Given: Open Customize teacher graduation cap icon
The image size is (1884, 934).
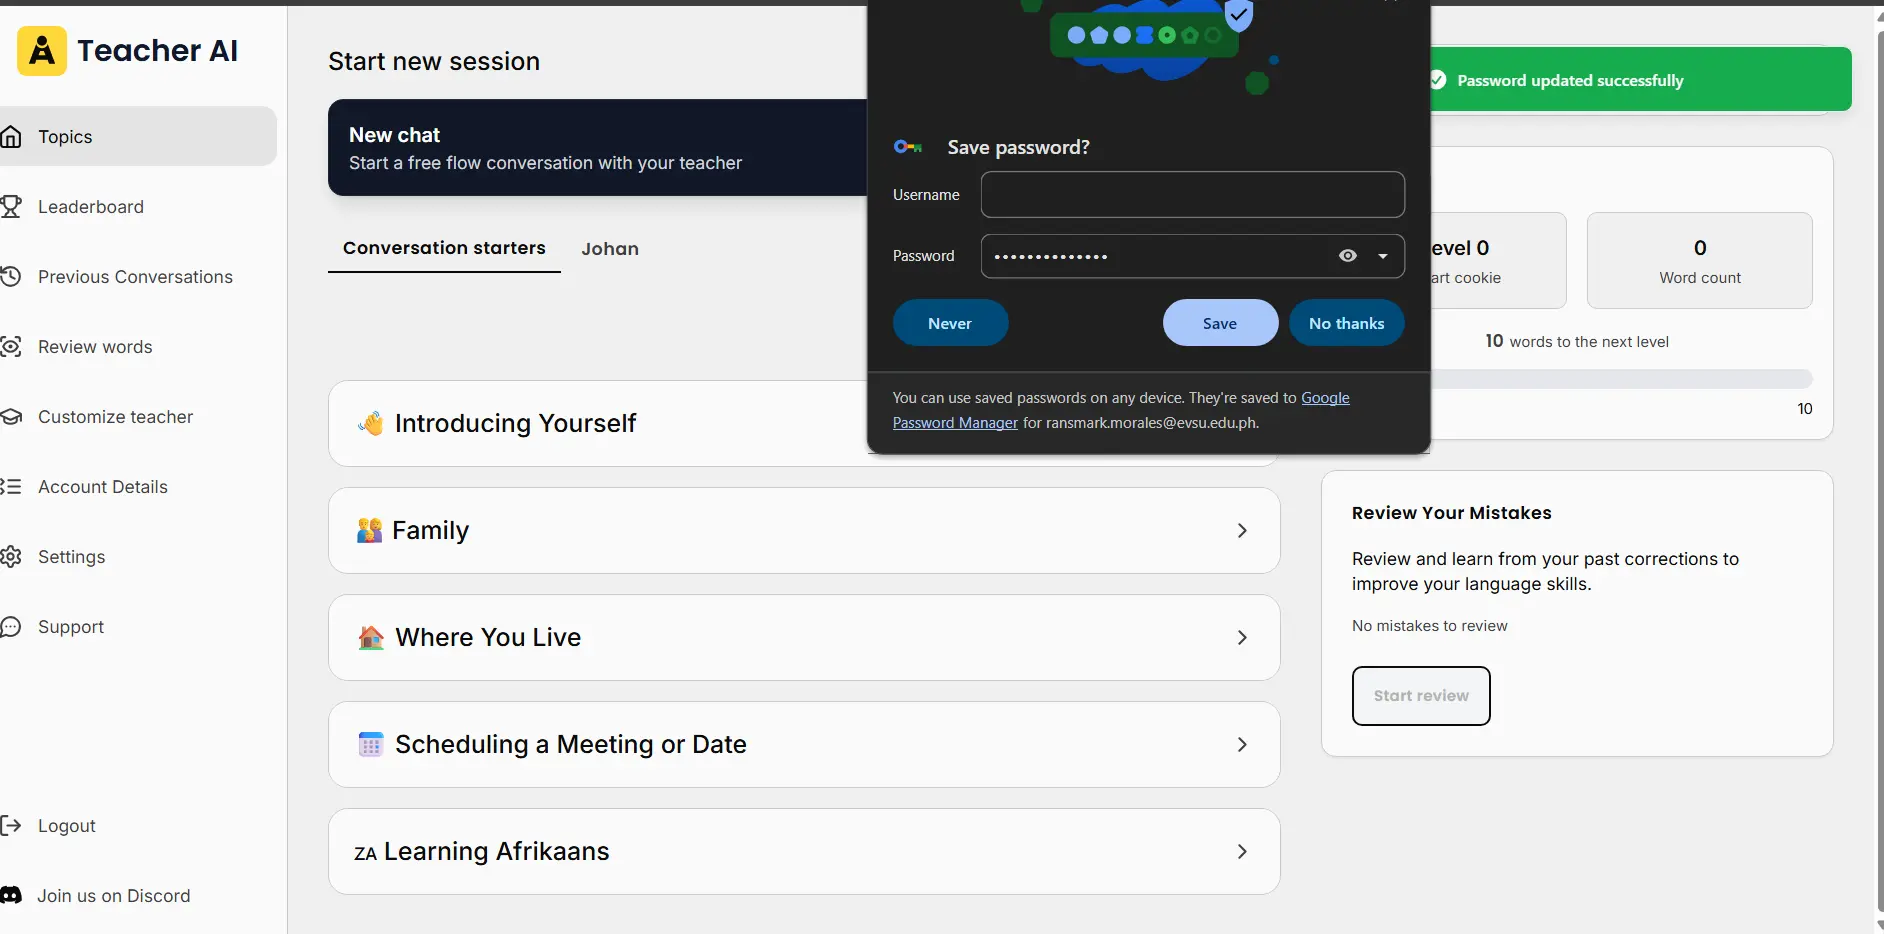Looking at the screenshot, I should click(x=11, y=417).
